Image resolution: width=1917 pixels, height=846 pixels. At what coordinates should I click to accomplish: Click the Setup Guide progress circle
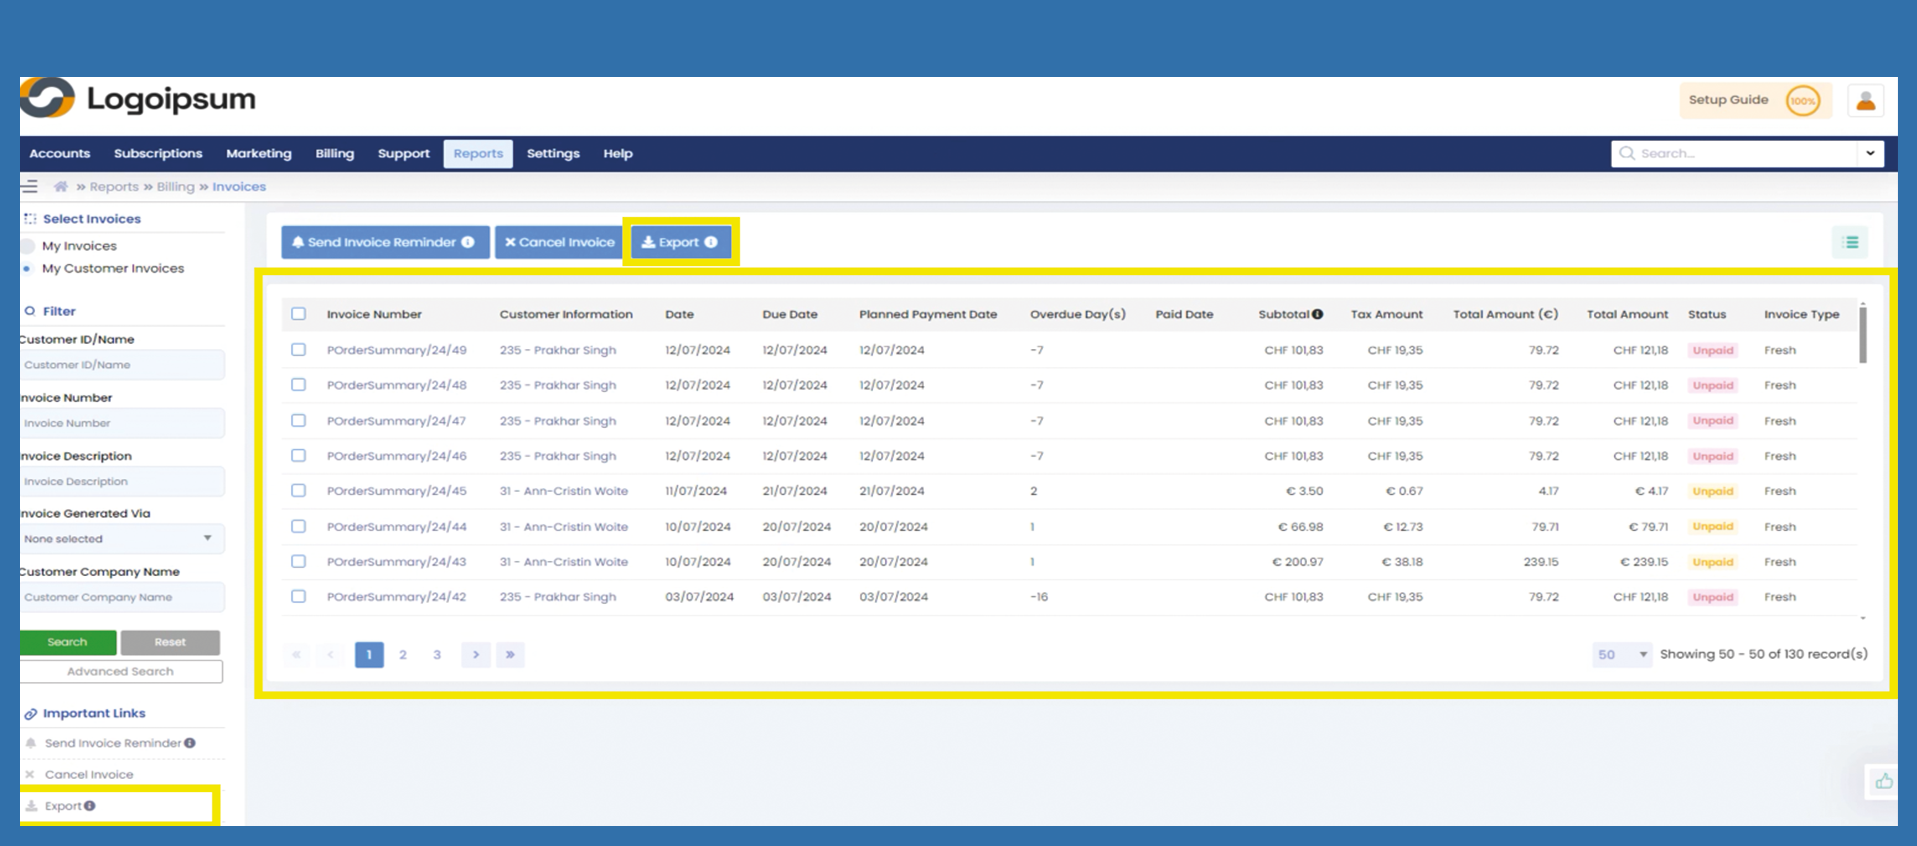[x=1802, y=101]
